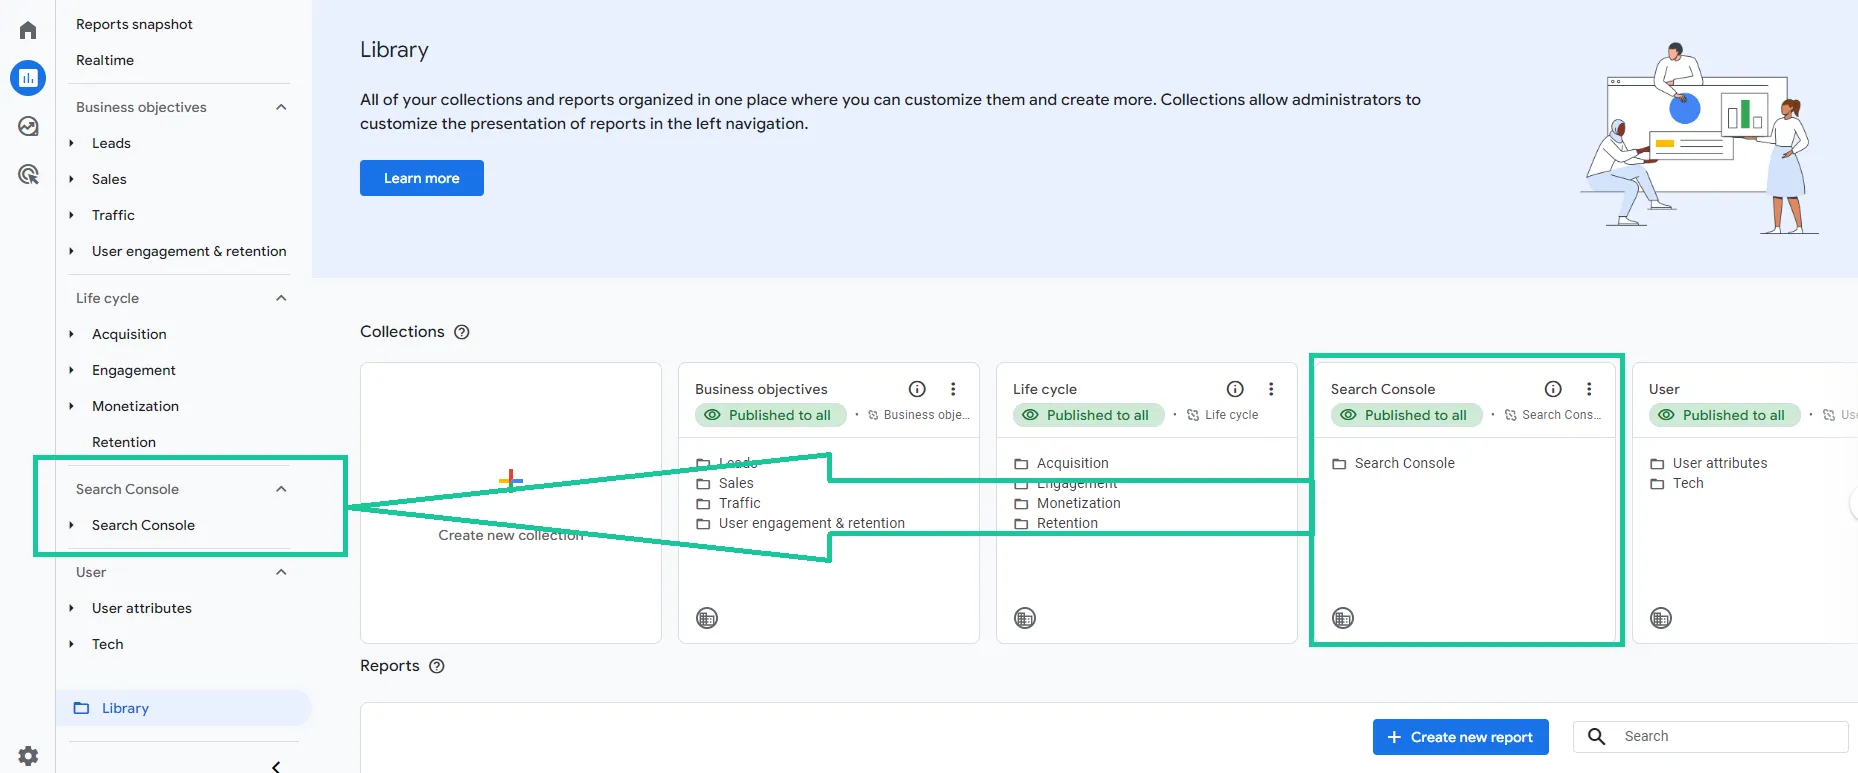Select Monetization item in the sidebar

pos(135,406)
